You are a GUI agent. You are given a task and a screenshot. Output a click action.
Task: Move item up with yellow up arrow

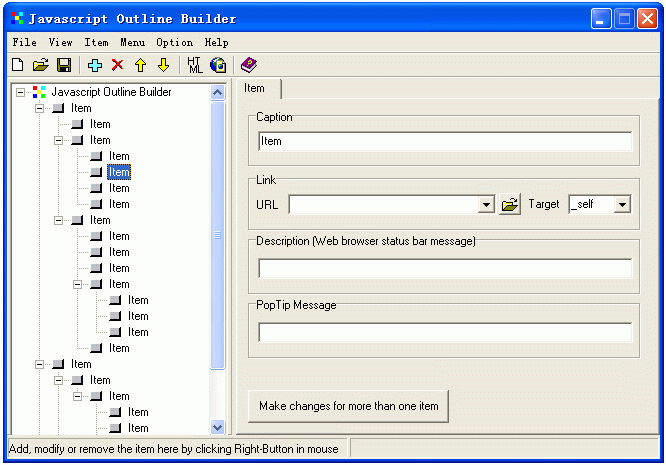pyautogui.click(x=141, y=65)
